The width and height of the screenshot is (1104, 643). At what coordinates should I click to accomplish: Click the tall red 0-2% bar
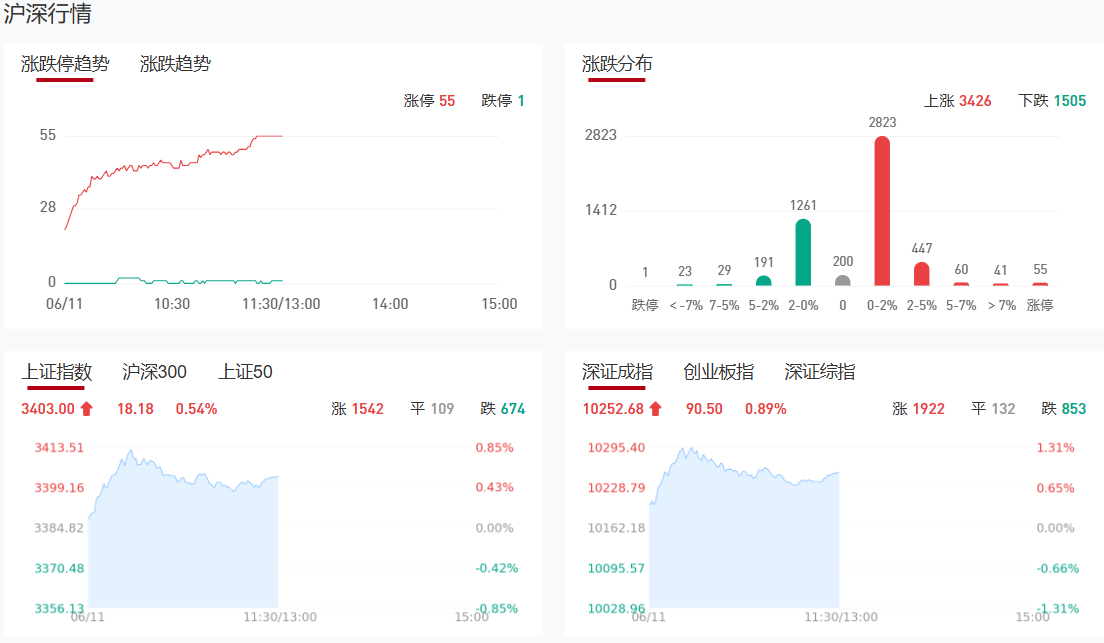point(882,211)
